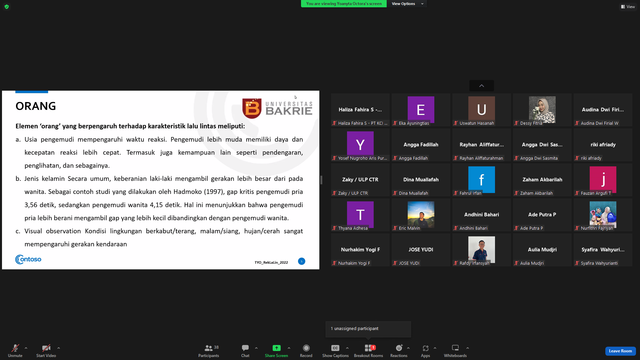The image size is (640, 360).
Task: Select Dina Muallafah participant tile
Action: [421, 180]
